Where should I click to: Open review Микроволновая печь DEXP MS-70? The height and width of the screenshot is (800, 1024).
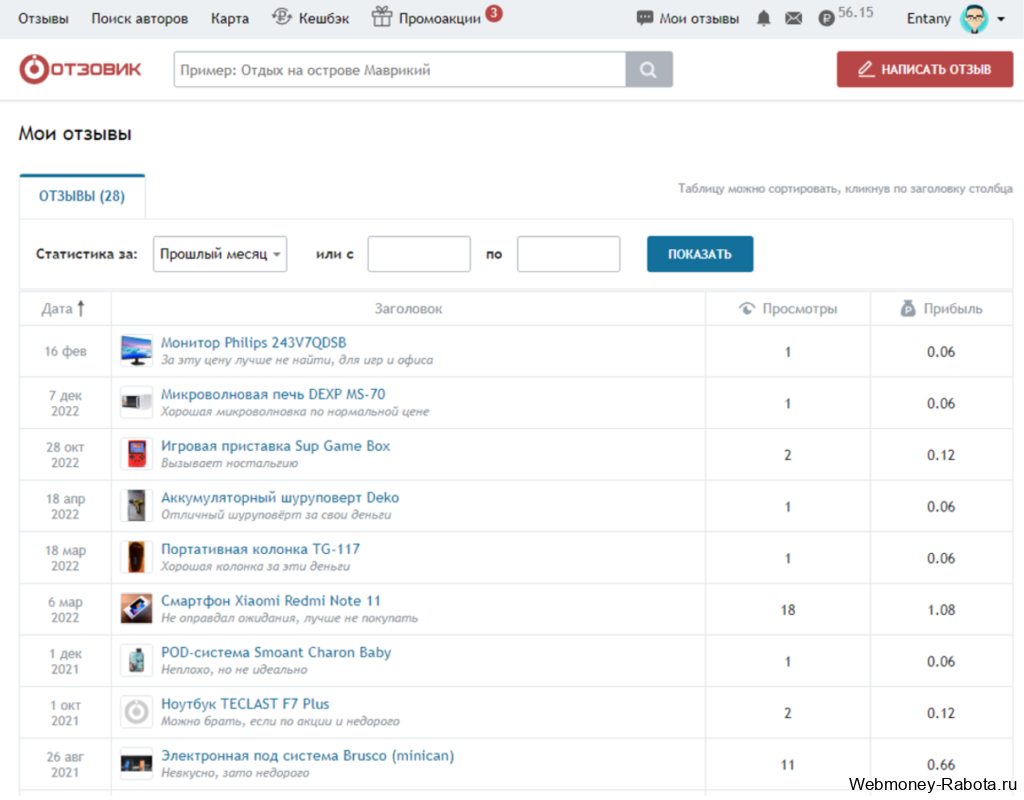pyautogui.click(x=273, y=394)
